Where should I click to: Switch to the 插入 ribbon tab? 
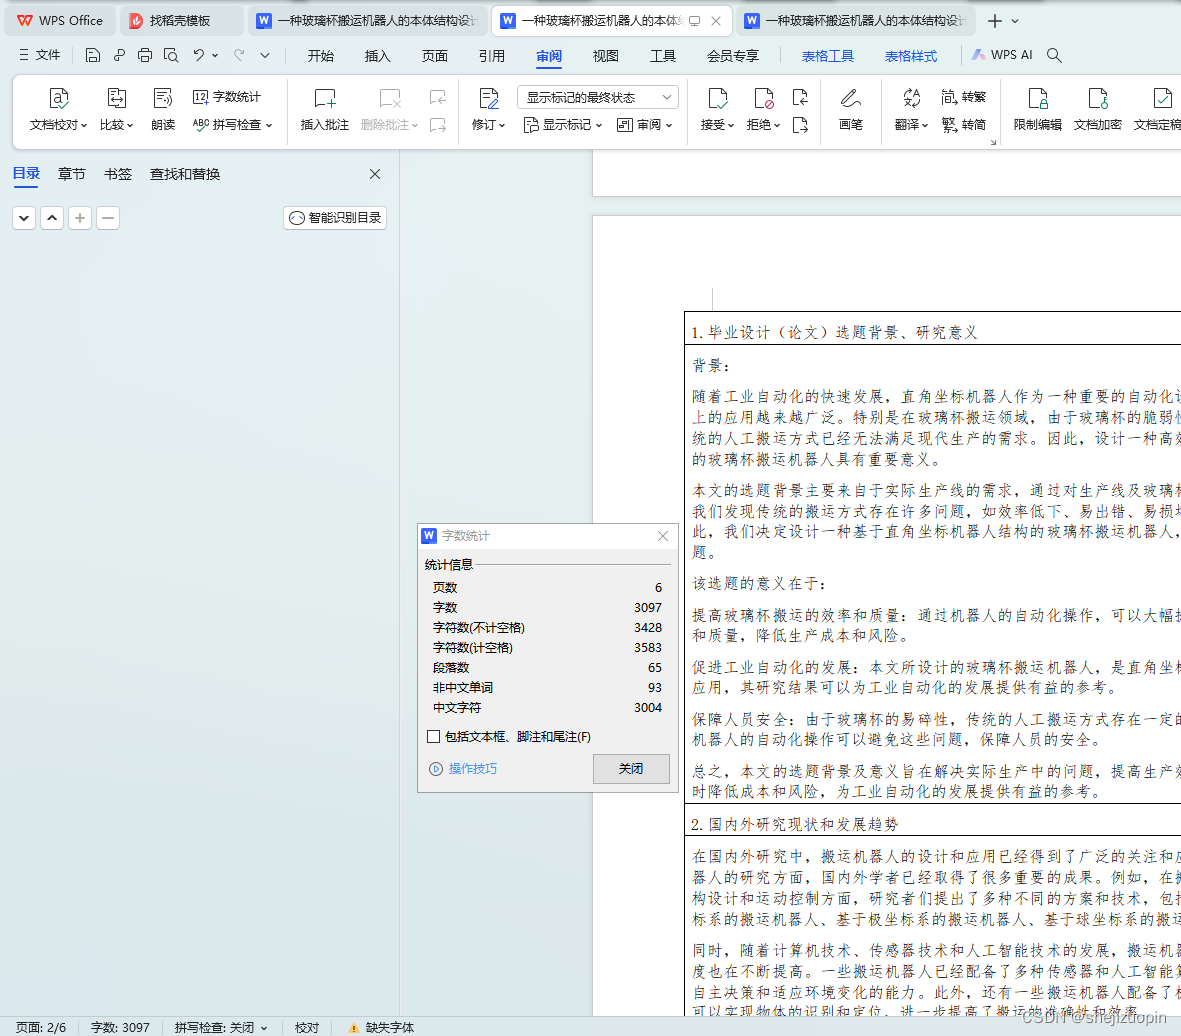pos(377,56)
